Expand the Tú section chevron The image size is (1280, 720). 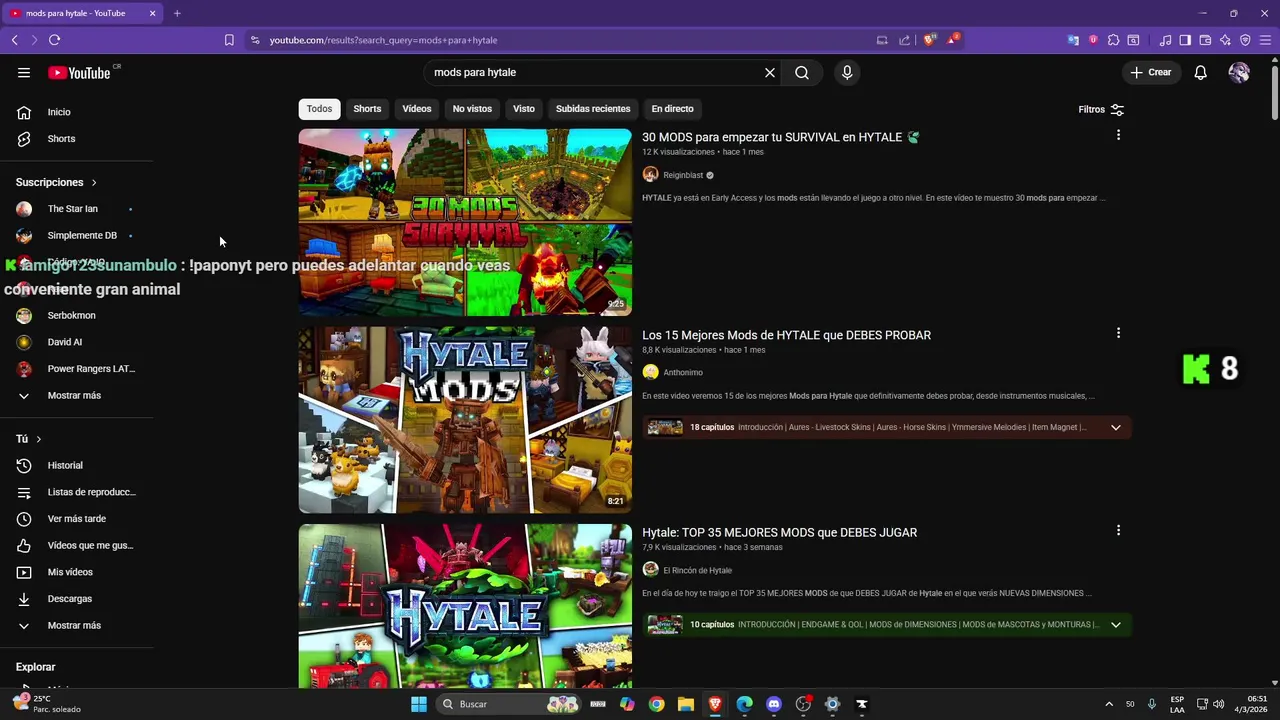pos(39,439)
